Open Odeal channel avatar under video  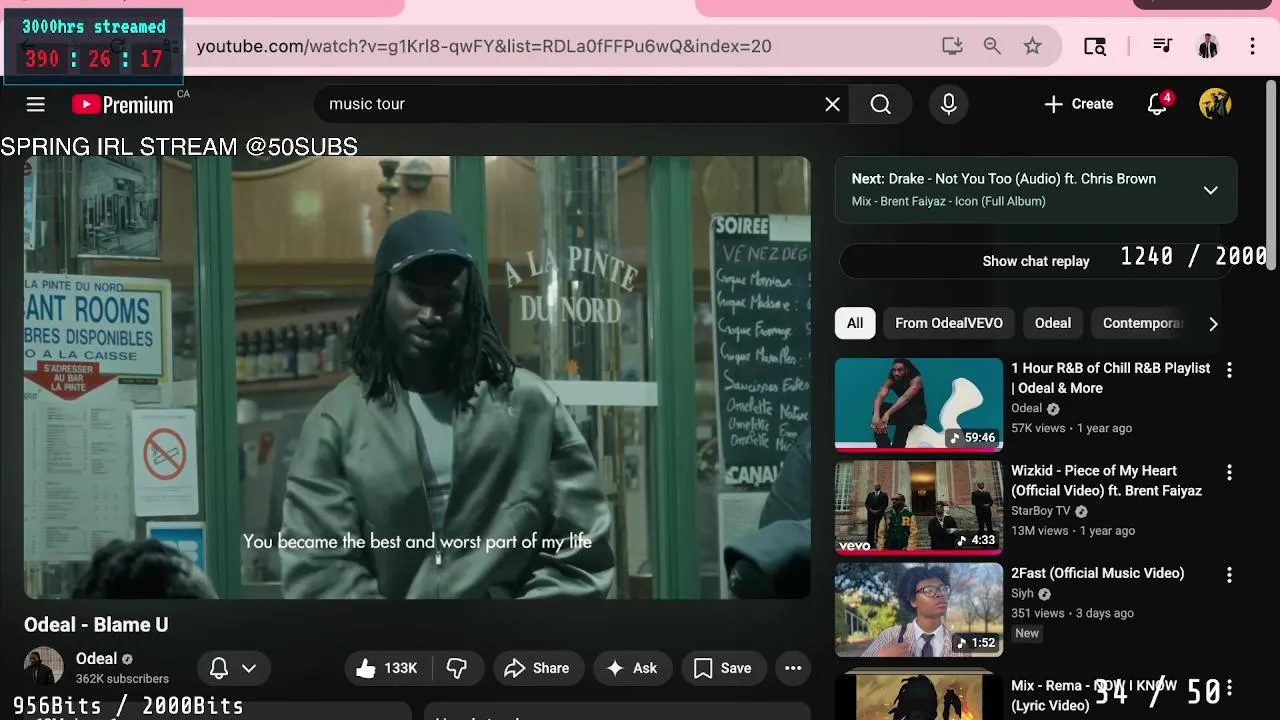[44, 668]
